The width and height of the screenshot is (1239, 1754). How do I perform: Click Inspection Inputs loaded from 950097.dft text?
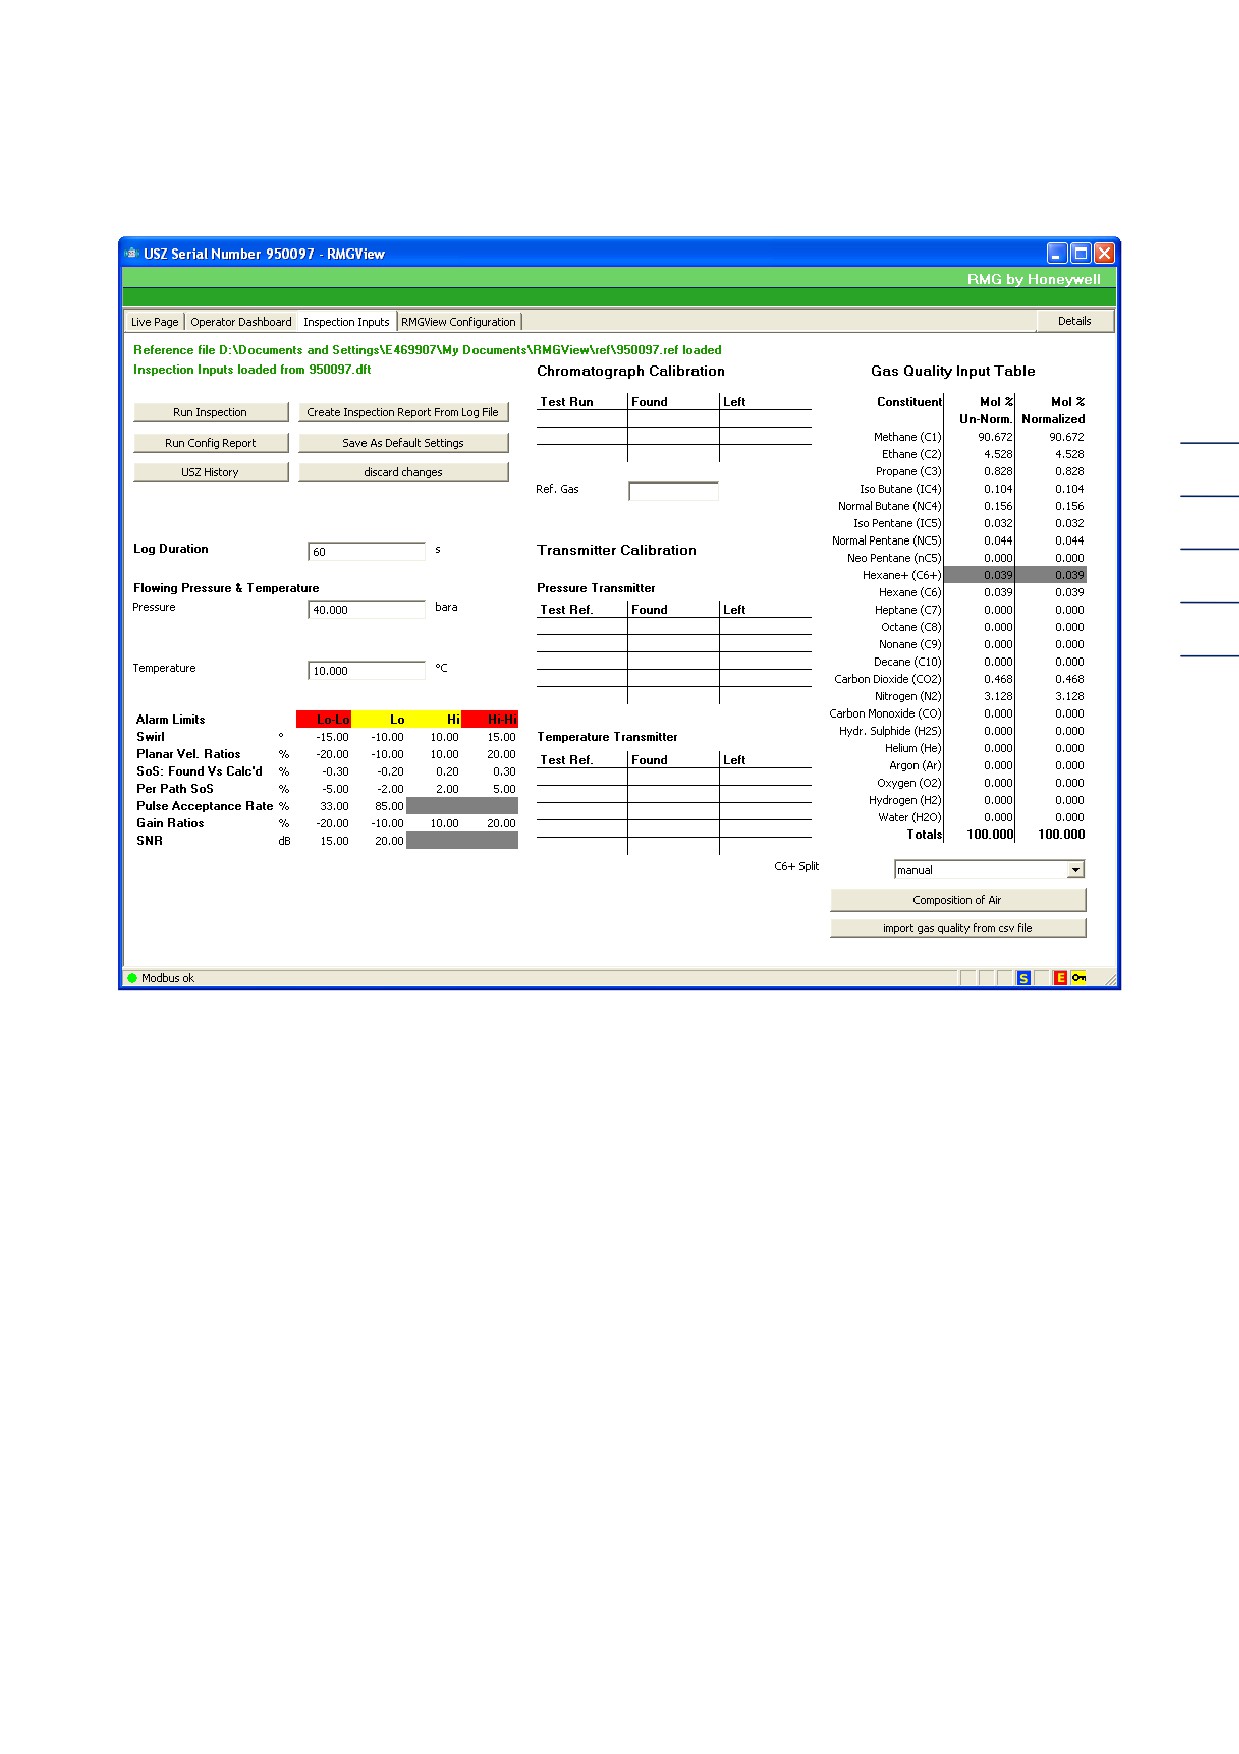tap(252, 369)
